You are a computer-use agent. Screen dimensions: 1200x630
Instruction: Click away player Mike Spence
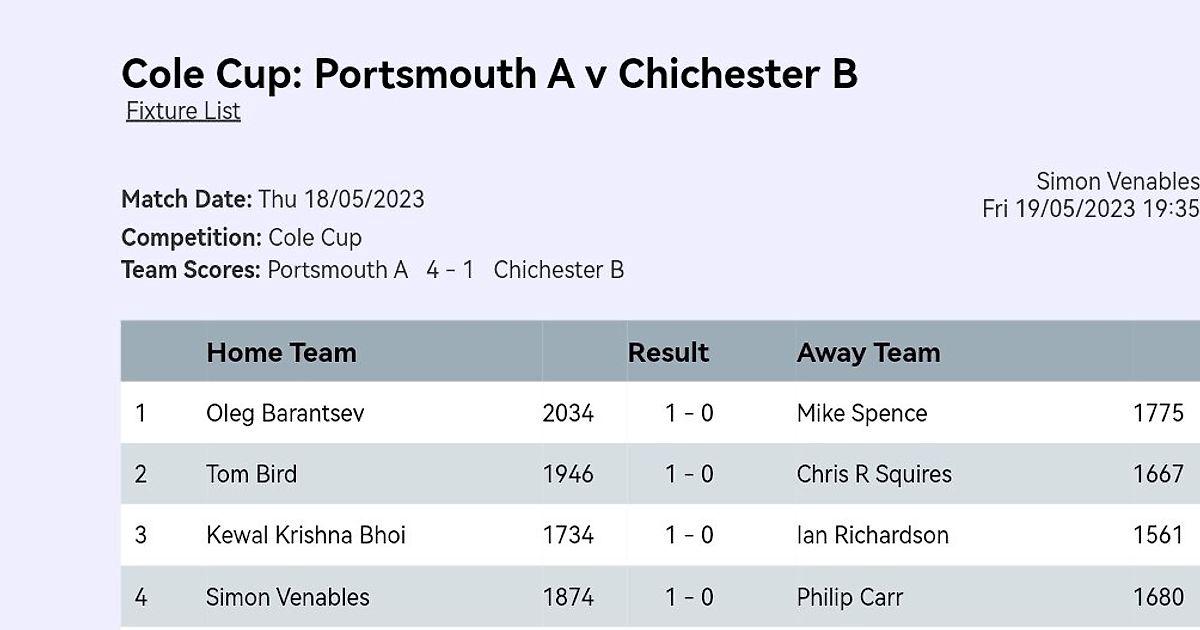coord(862,414)
